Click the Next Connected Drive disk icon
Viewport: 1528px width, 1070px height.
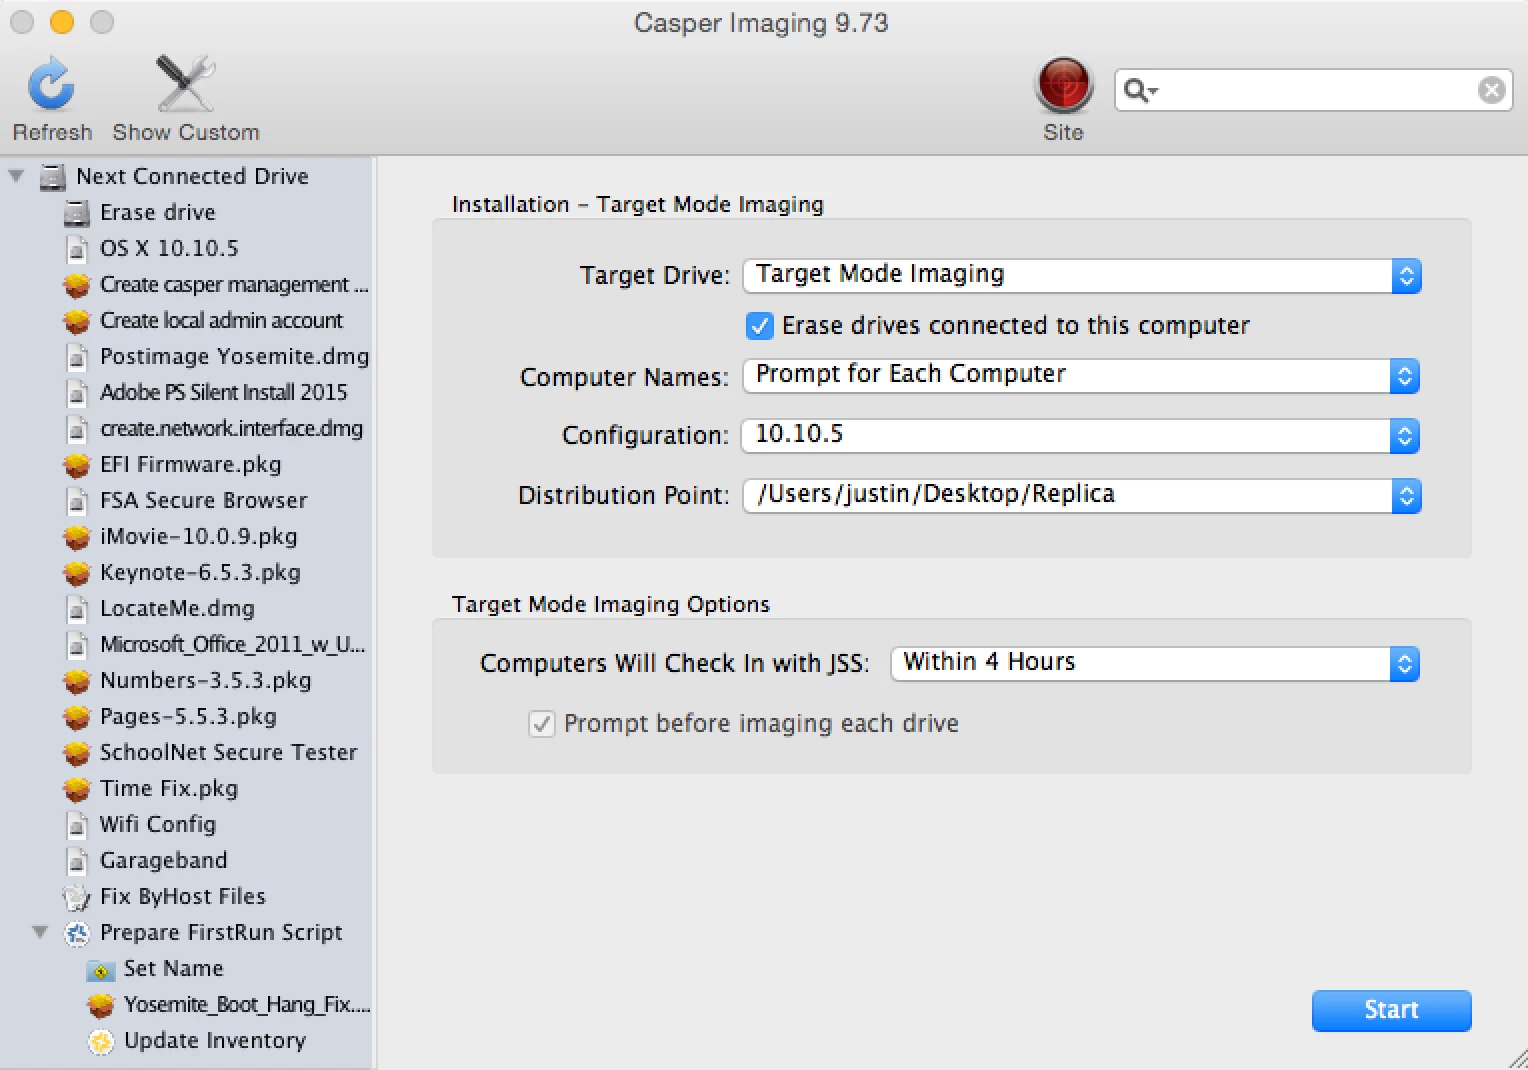(x=52, y=177)
